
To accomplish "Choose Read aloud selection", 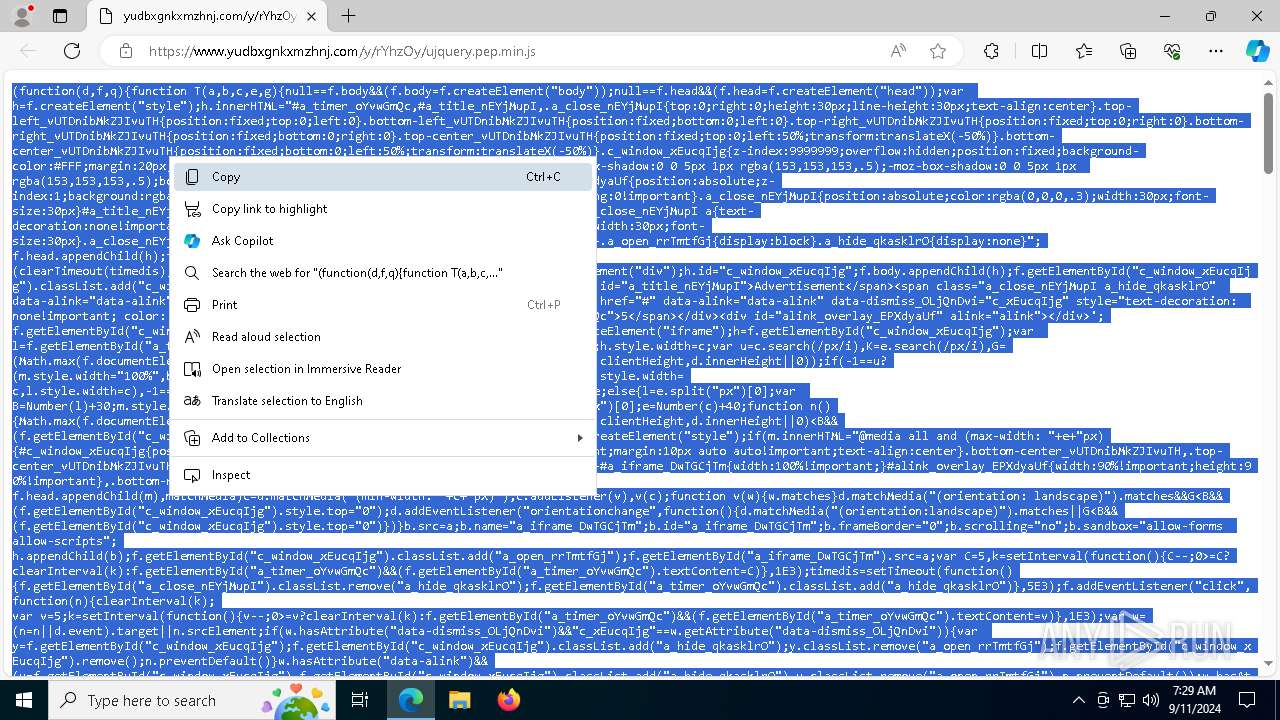I will (384, 337).
